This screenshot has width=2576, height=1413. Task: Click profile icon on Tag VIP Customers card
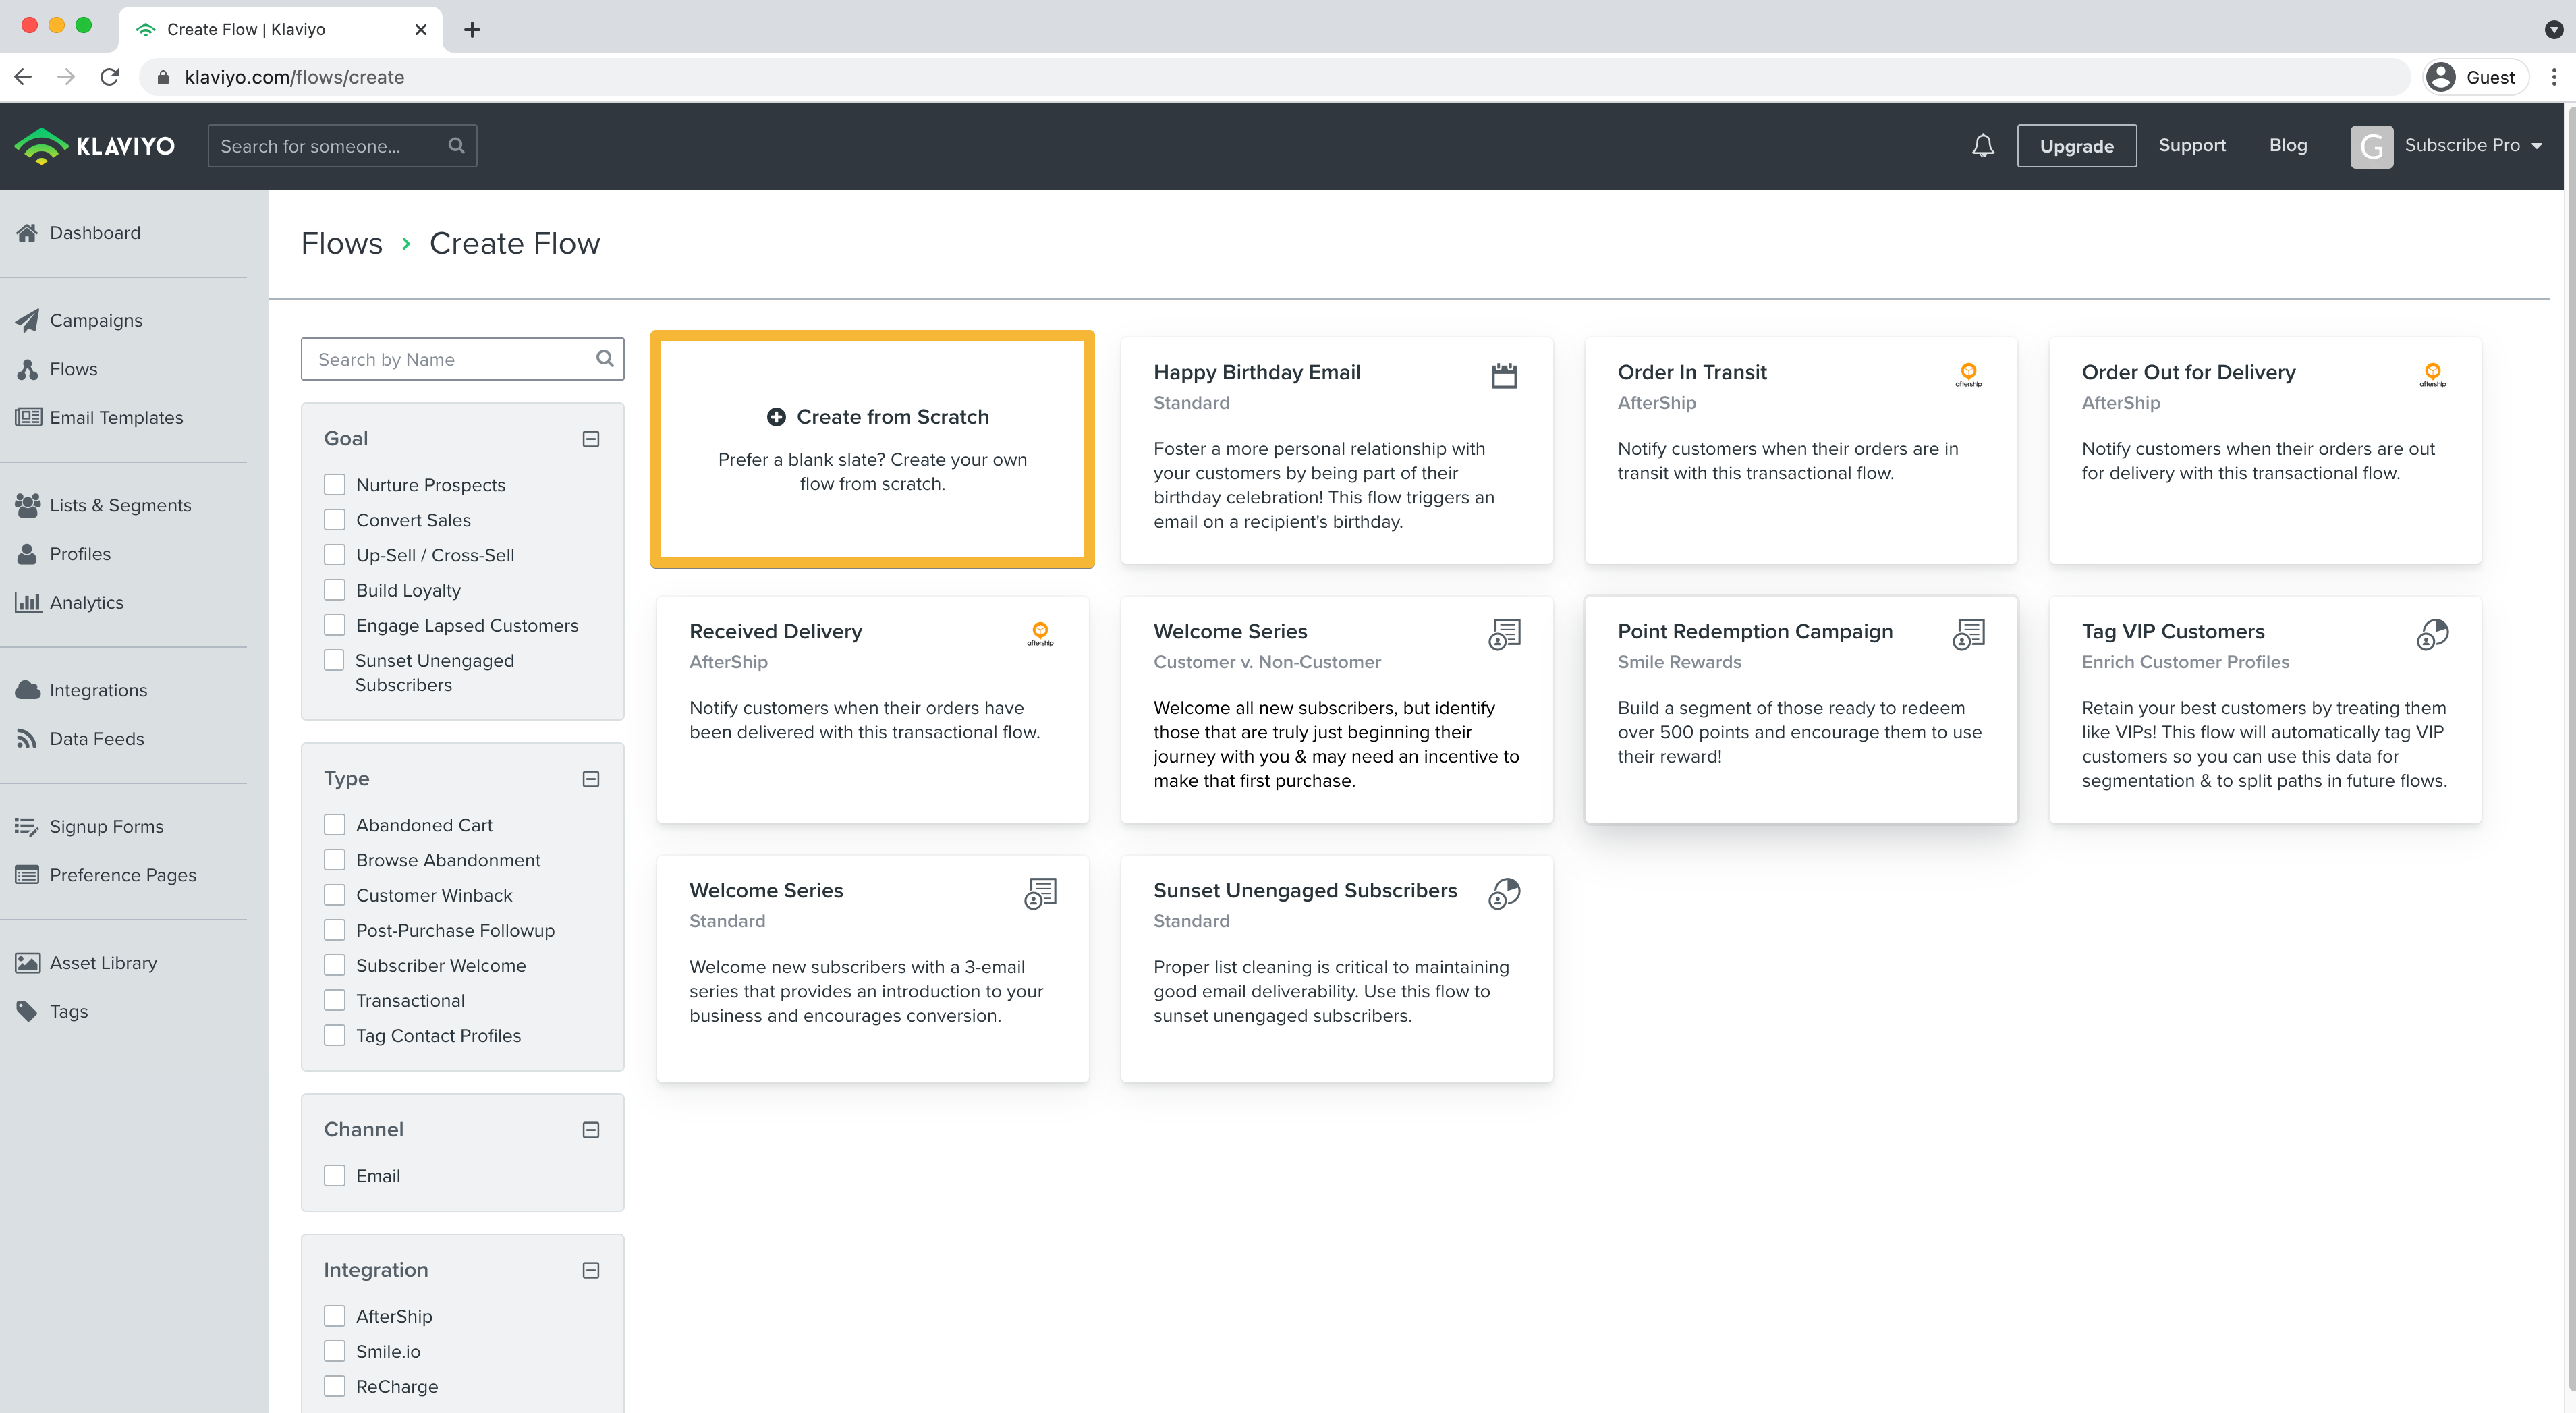(x=2432, y=634)
